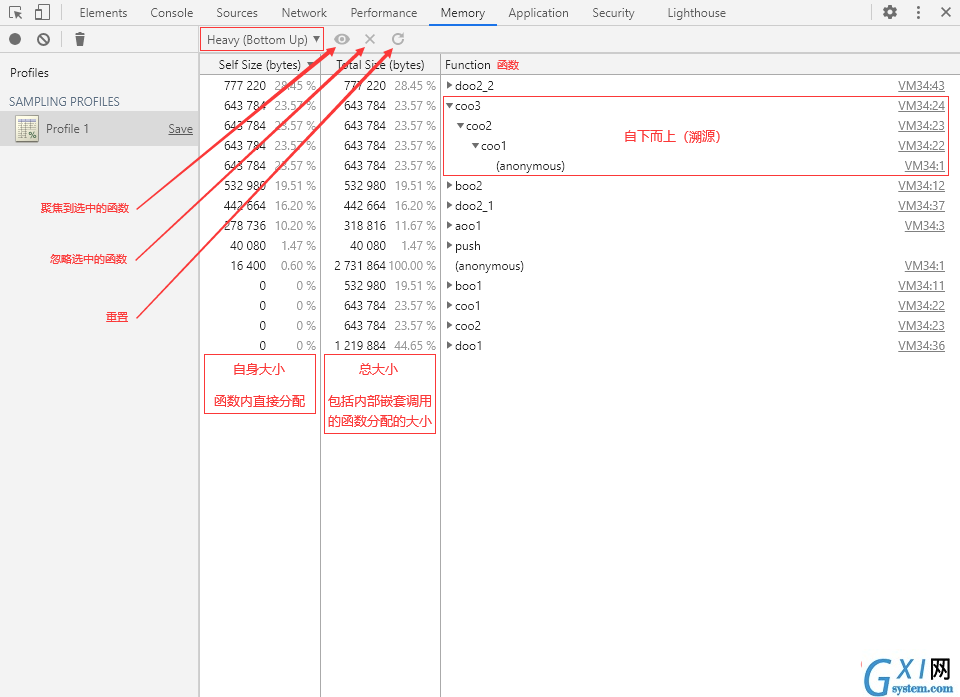Select the Memory tab
Image resolution: width=960 pixels, height=697 pixels.
click(463, 13)
